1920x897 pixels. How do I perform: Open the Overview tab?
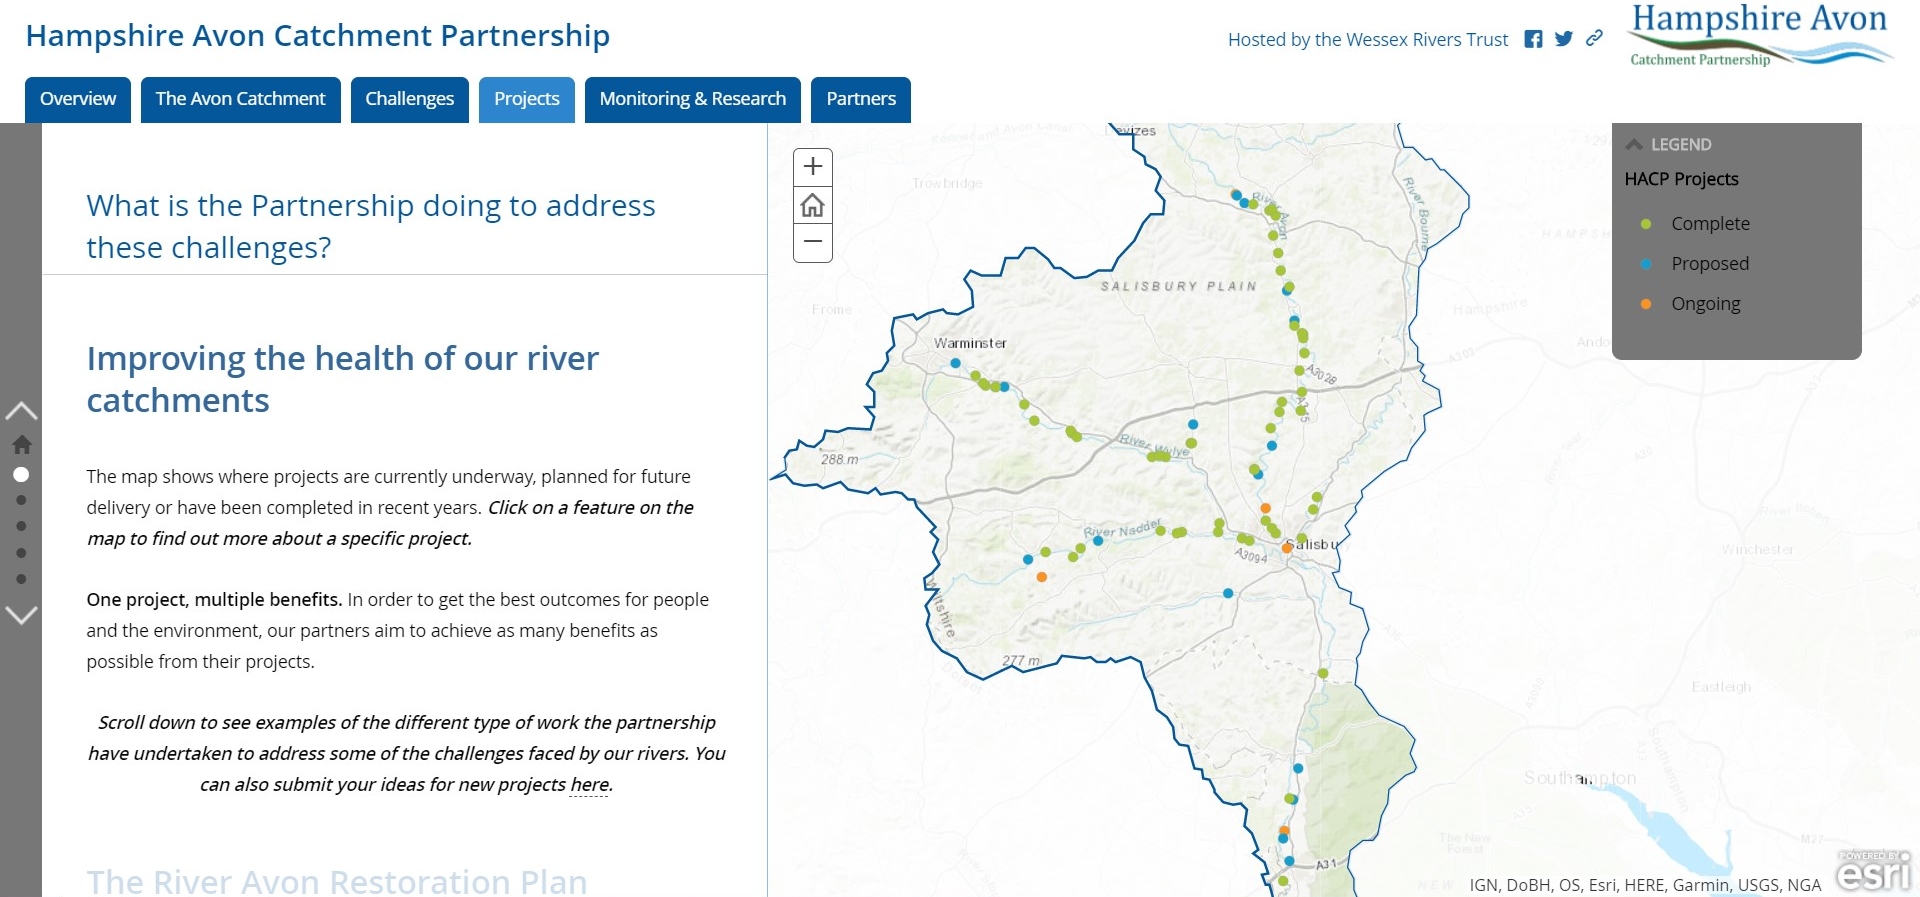click(x=78, y=99)
